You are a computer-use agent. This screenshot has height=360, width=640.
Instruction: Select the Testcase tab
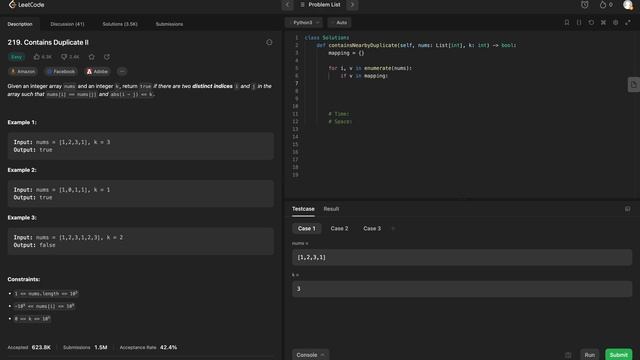point(303,209)
